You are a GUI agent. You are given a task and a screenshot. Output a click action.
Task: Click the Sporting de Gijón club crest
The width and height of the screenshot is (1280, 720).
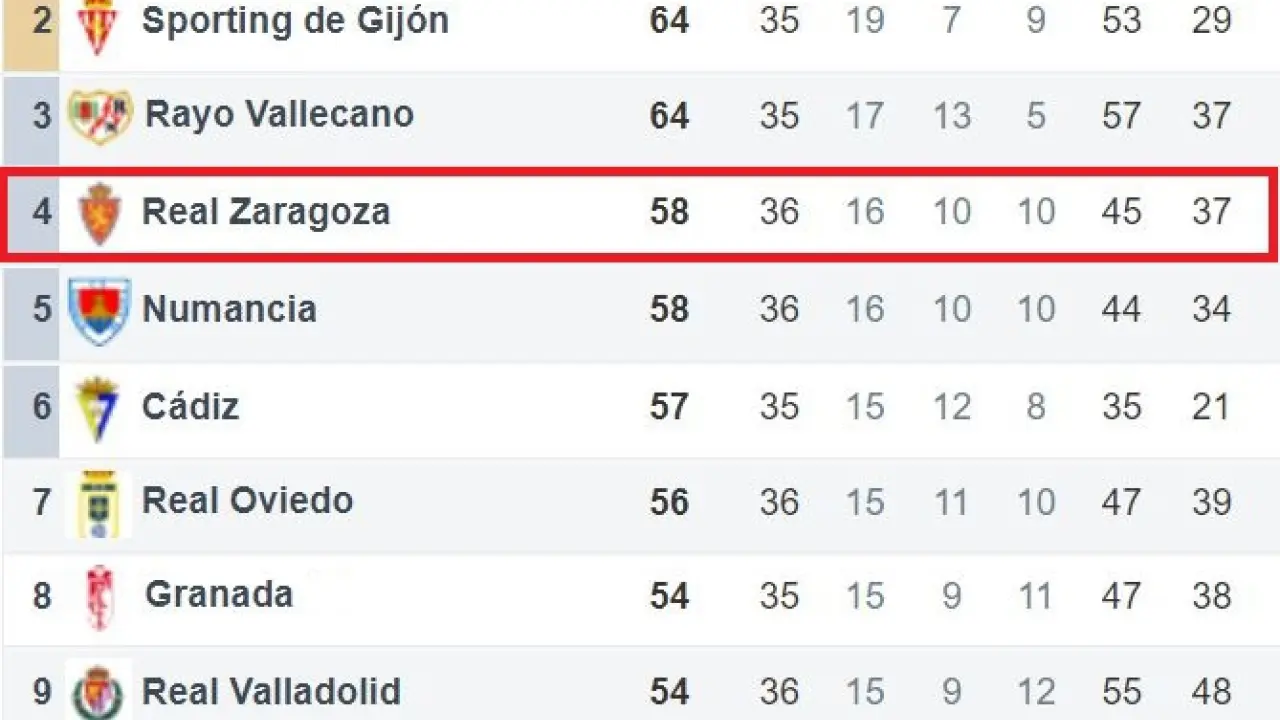98,23
